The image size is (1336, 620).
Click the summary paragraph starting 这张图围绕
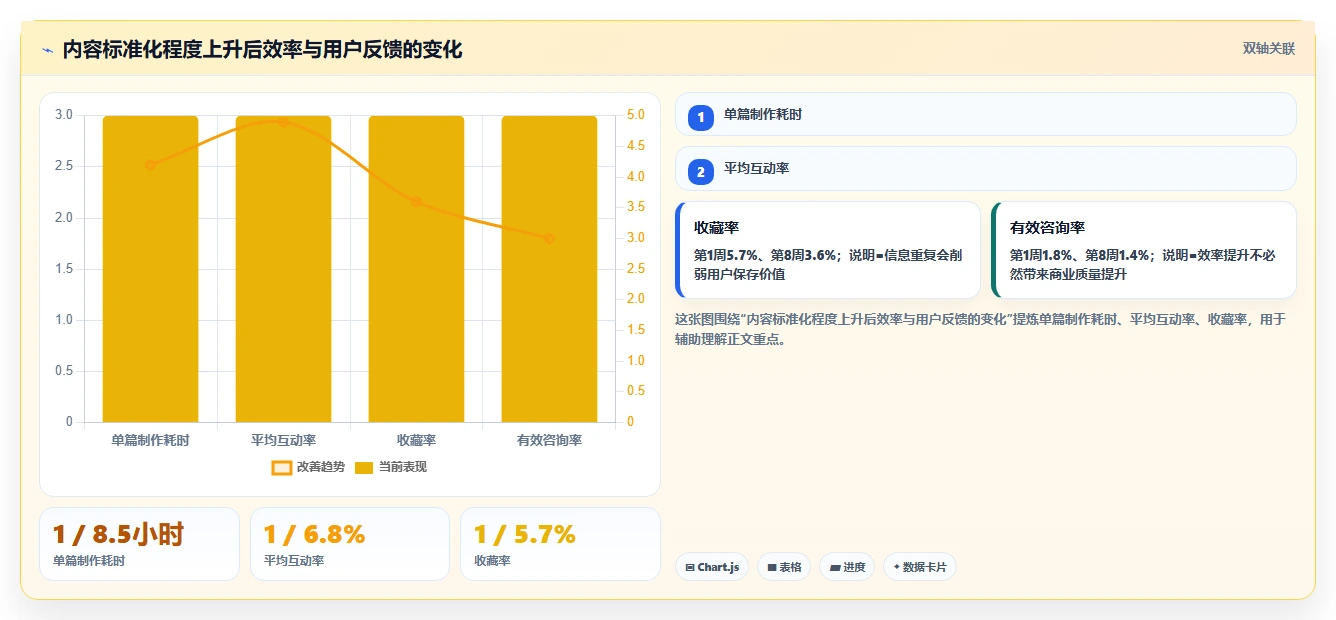click(981, 329)
